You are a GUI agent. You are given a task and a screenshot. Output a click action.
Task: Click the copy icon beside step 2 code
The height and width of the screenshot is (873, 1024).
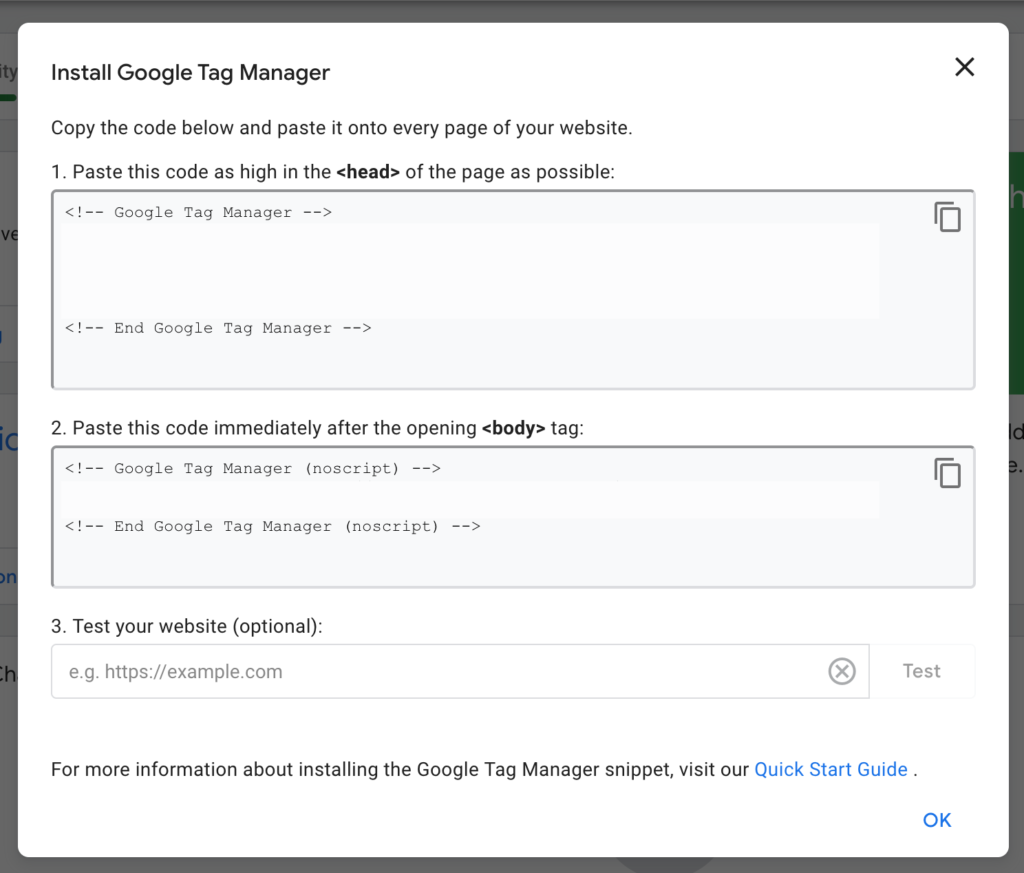coord(947,472)
